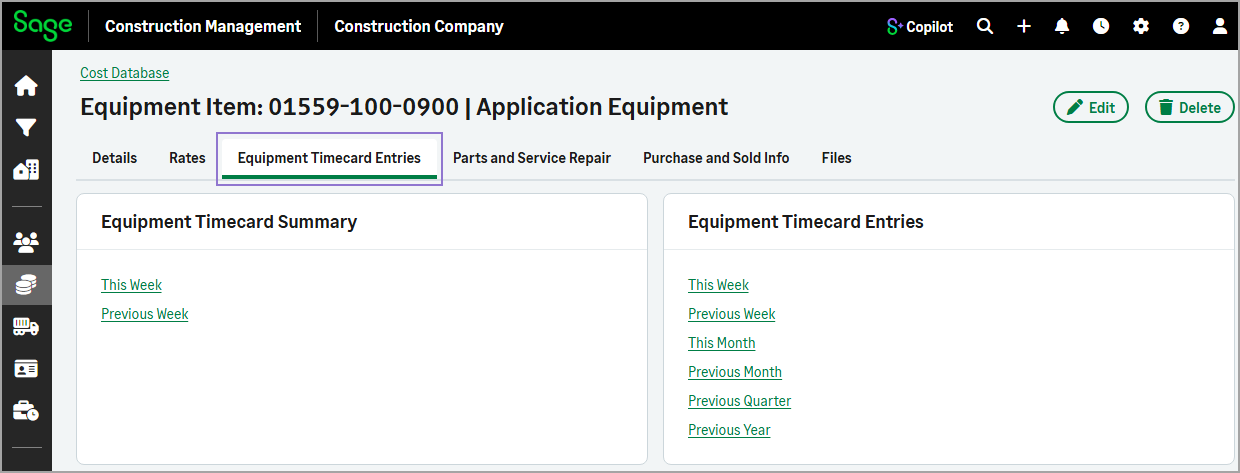Viewport: 1240px width, 473px height.
Task: Go to Home in the sidebar
Action: 26,86
